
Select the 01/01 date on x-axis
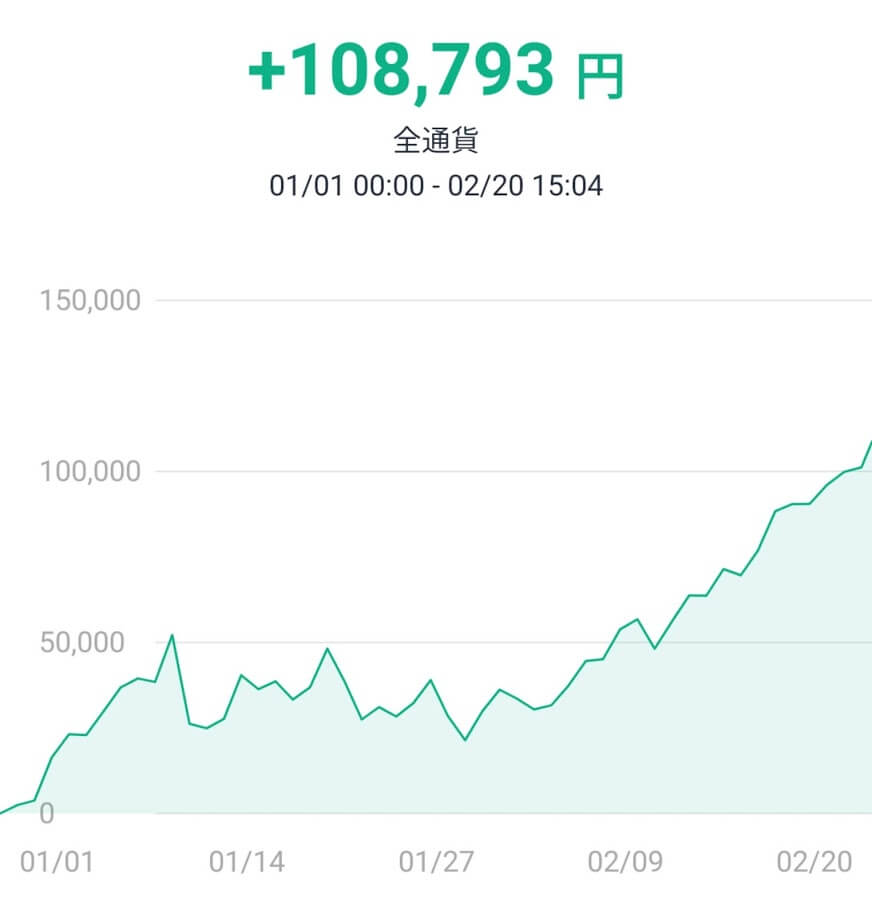coord(57,862)
